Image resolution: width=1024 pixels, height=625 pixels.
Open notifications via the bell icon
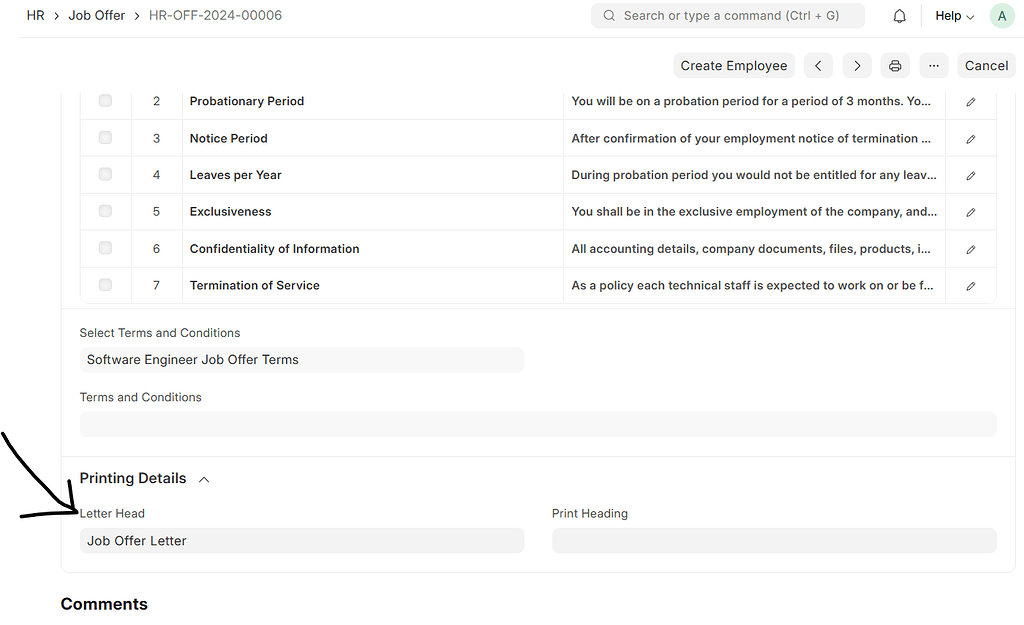pyautogui.click(x=899, y=15)
